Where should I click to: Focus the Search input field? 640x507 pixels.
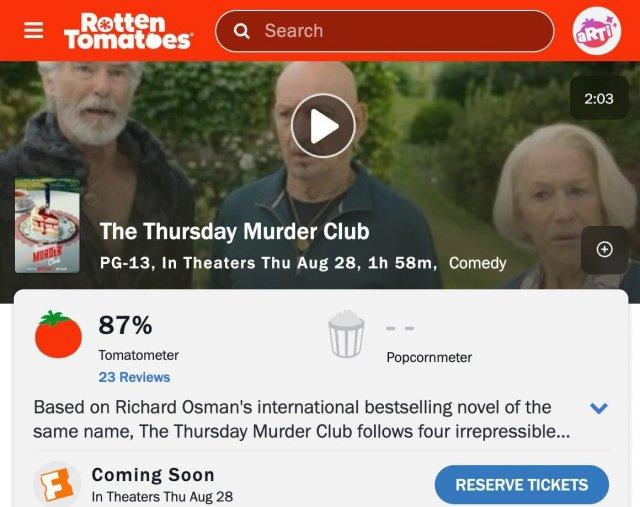[x=384, y=31]
